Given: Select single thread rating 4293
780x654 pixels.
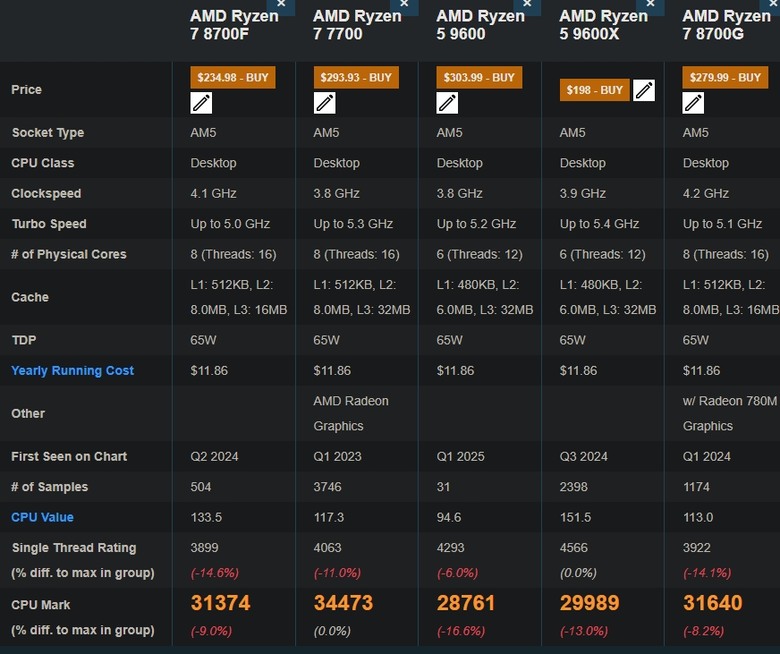Looking at the screenshot, I should click(451, 548).
